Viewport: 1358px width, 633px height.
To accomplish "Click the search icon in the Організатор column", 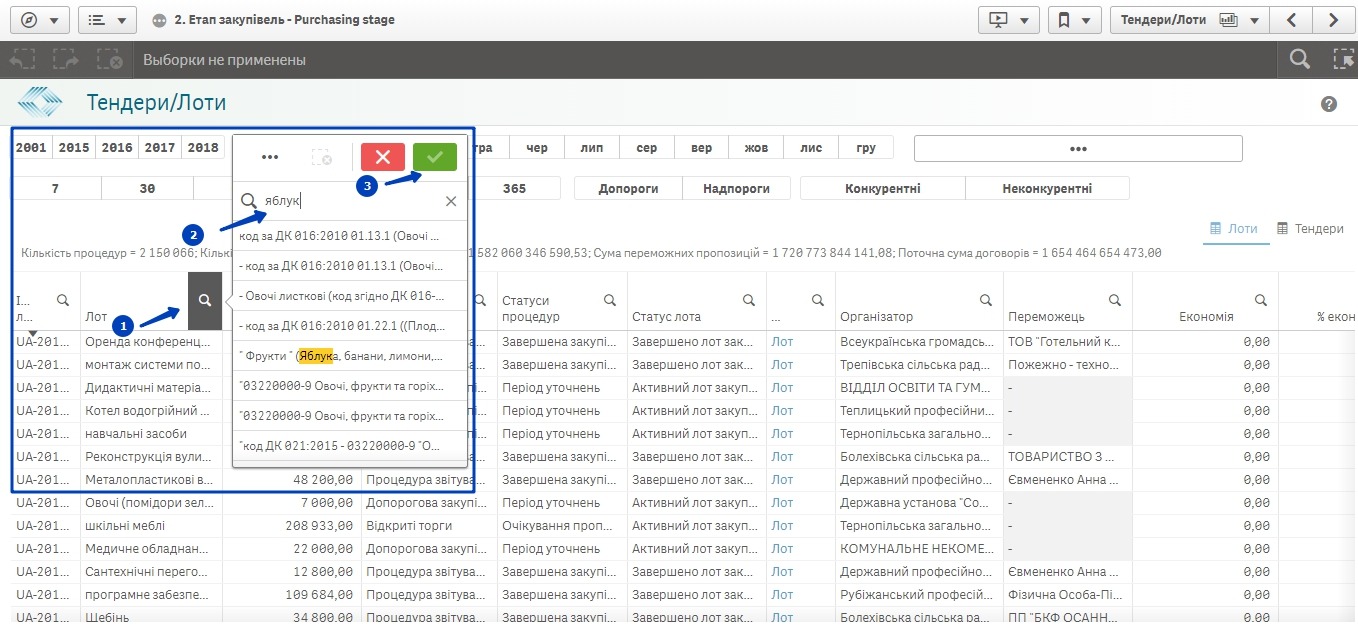I will [985, 300].
